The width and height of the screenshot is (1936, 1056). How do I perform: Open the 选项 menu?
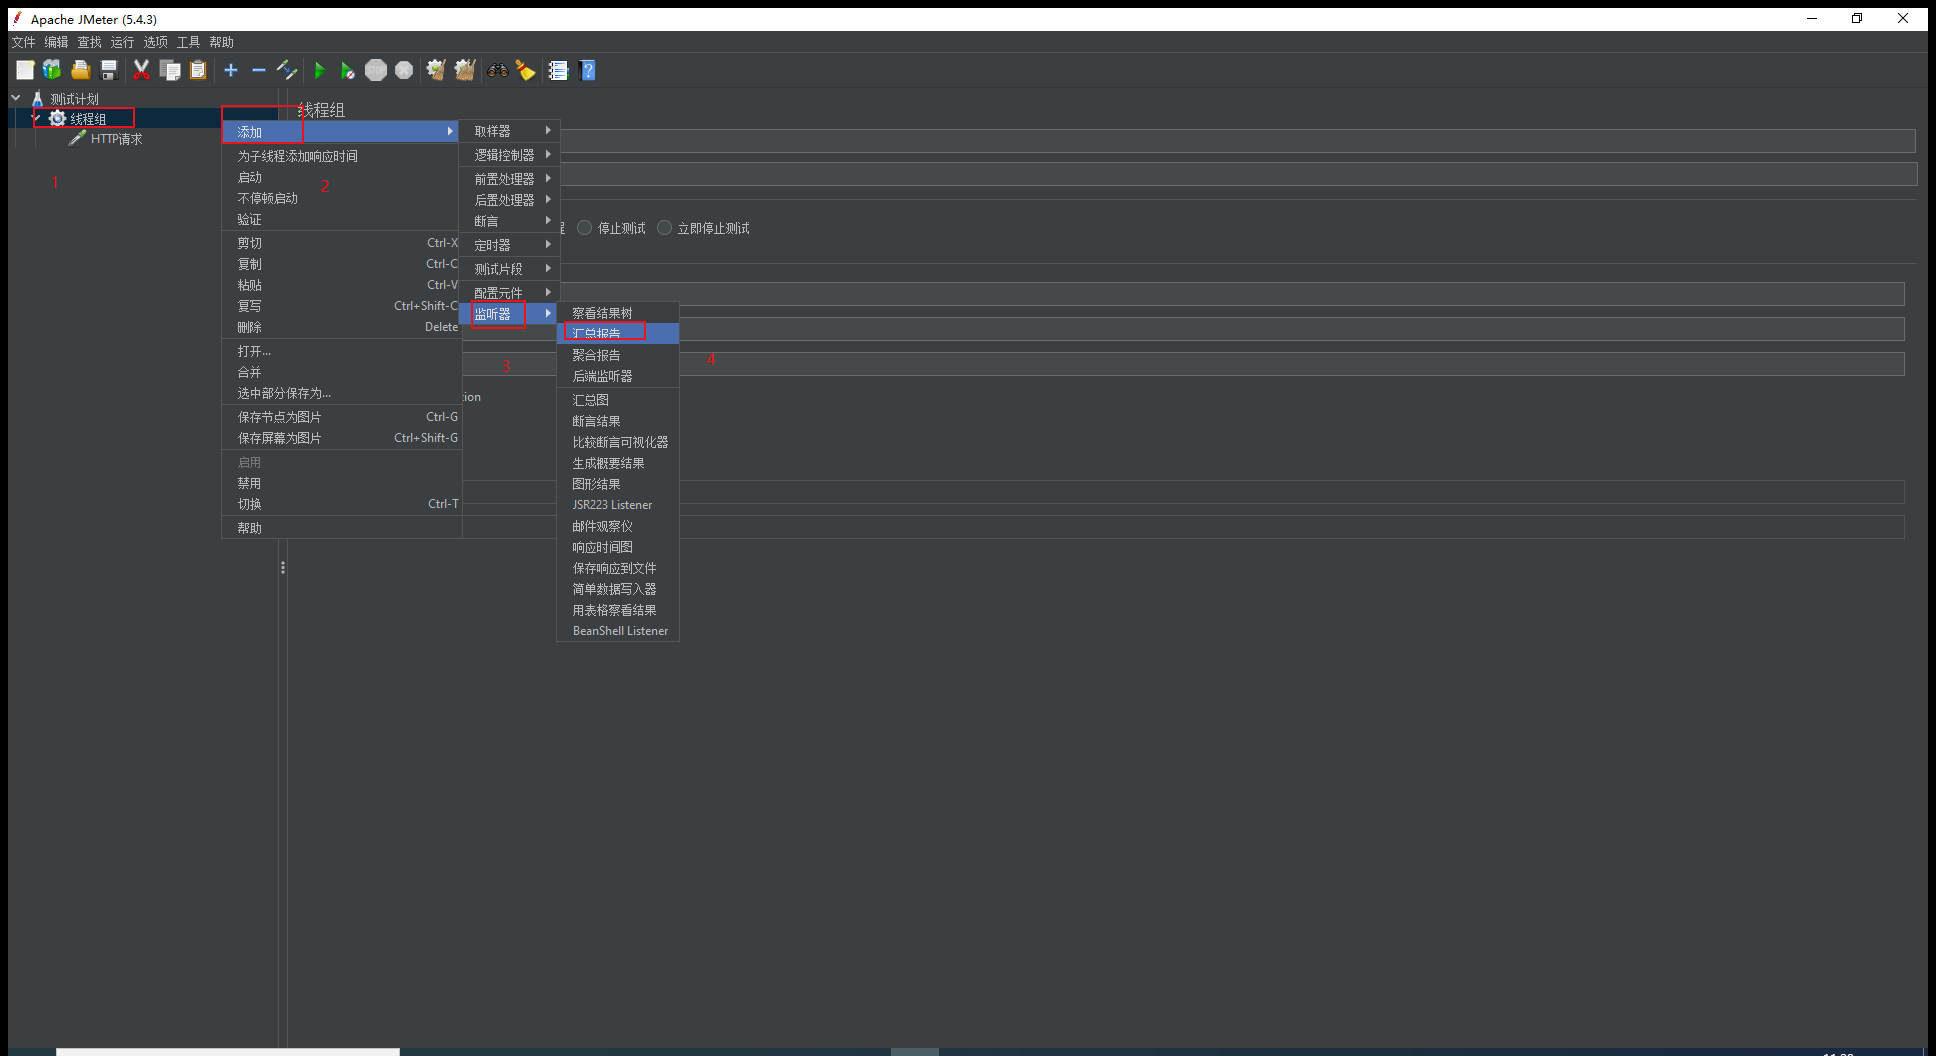coord(155,42)
